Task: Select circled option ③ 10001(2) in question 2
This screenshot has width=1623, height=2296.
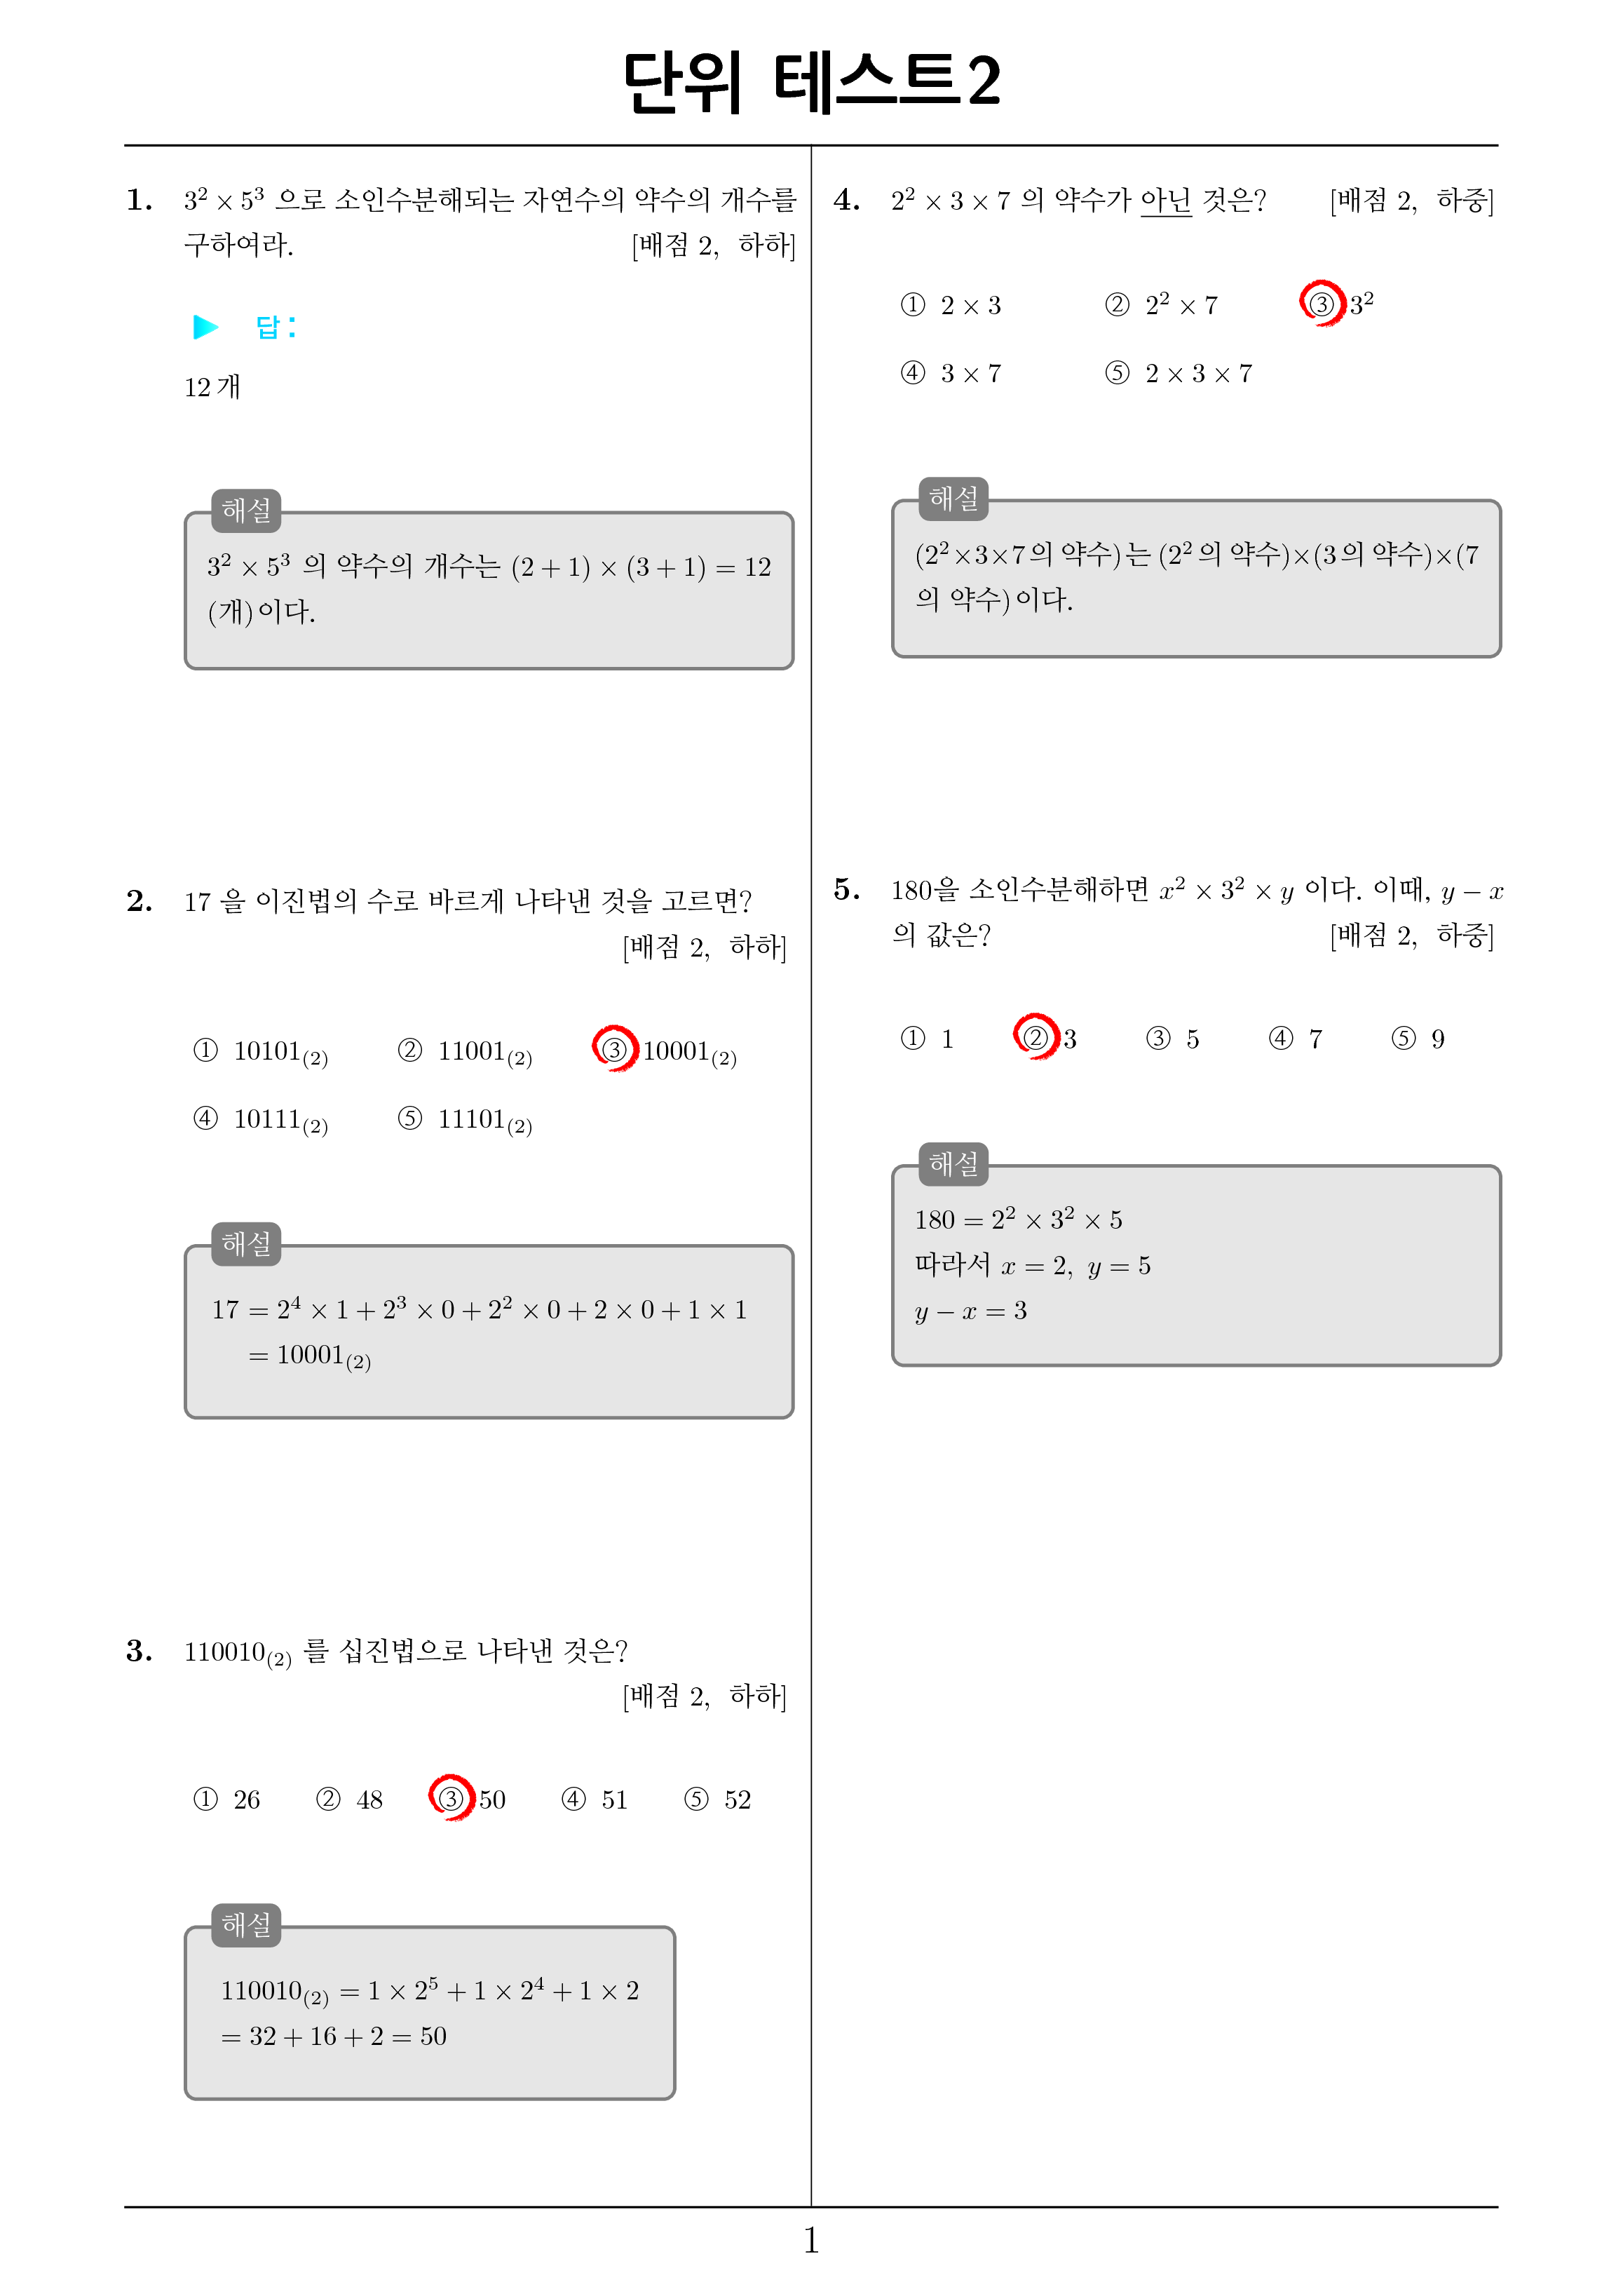Action: coord(665,1050)
